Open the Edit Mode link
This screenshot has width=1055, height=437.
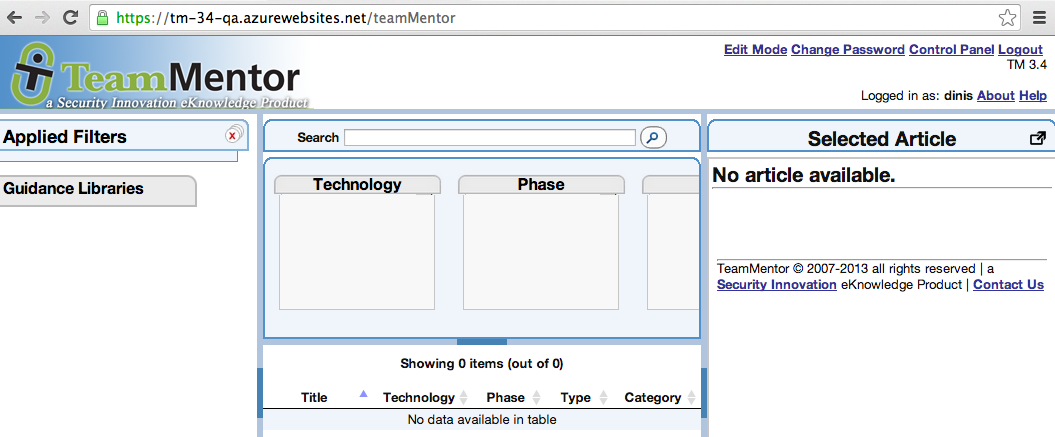tap(755, 50)
